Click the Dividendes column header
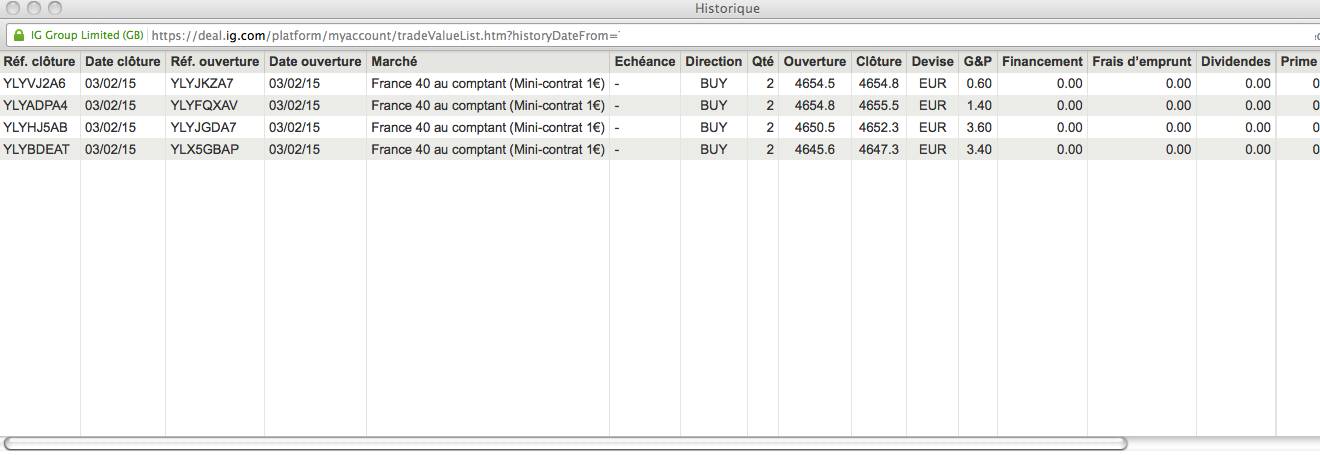This screenshot has width=1320, height=455. click(x=1235, y=62)
